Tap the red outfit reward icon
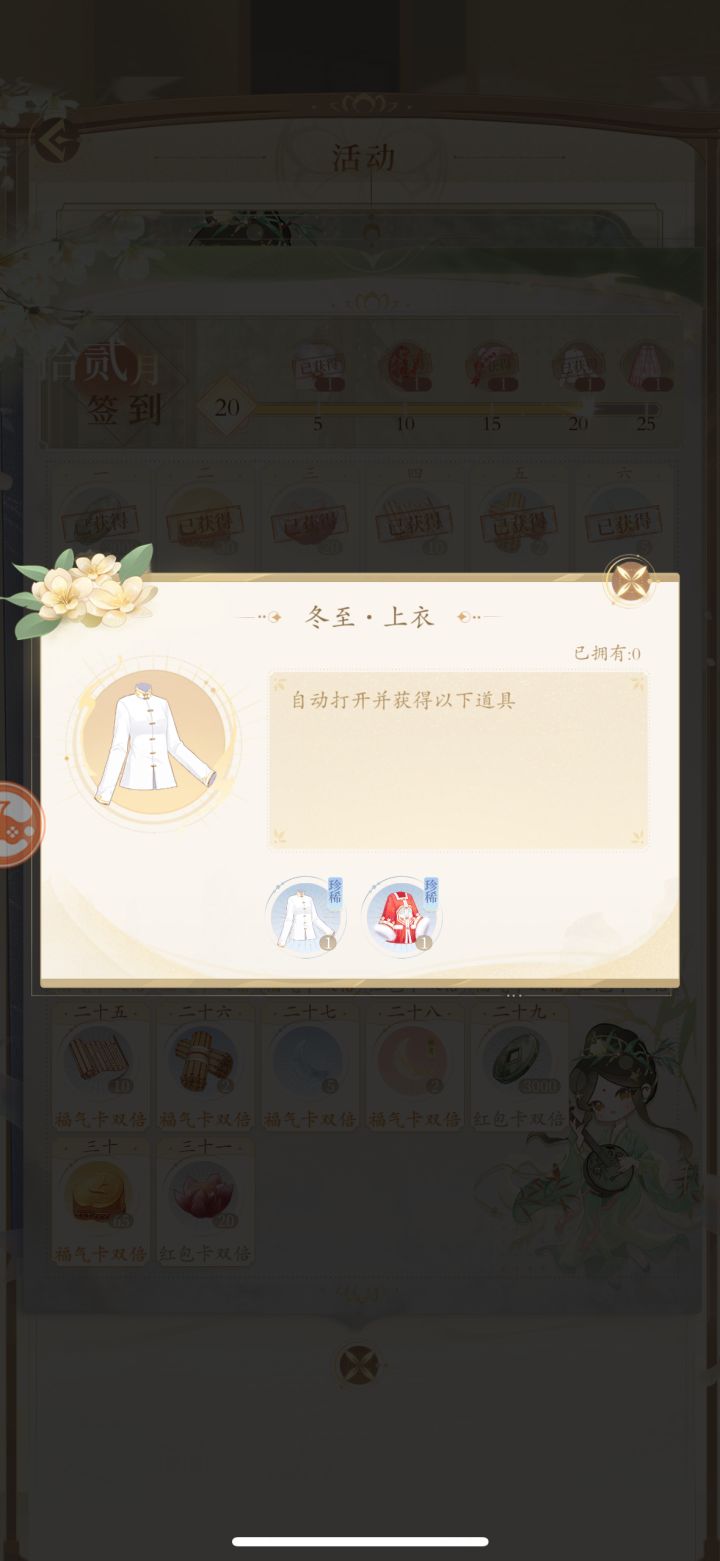 click(401, 917)
